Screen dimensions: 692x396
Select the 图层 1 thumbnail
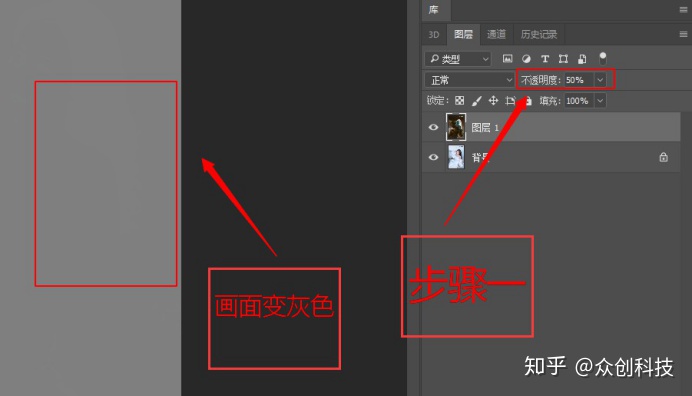pyautogui.click(x=456, y=127)
